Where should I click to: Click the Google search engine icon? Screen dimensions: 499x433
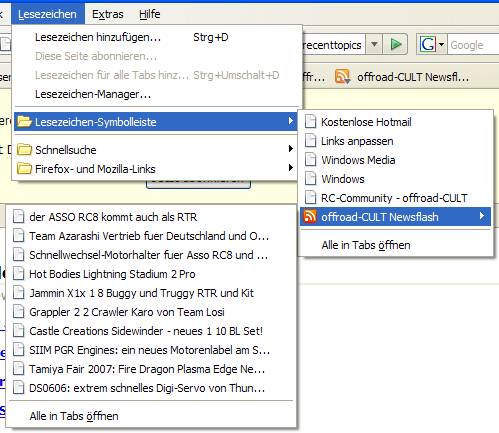pos(428,44)
